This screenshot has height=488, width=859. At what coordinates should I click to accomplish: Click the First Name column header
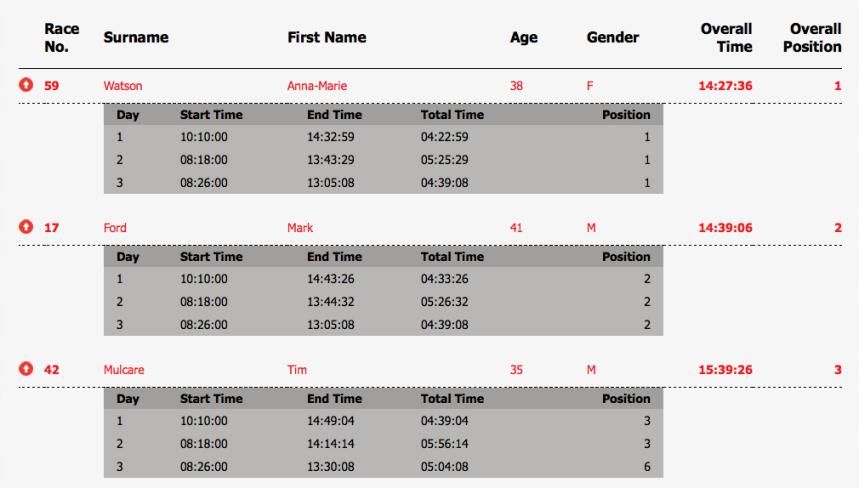tap(327, 38)
